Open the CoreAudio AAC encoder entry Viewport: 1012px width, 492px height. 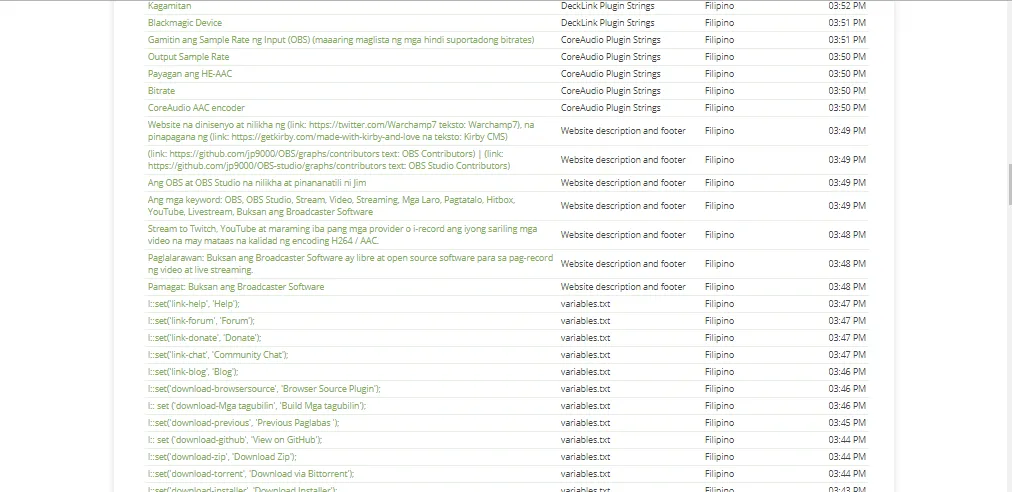point(196,108)
